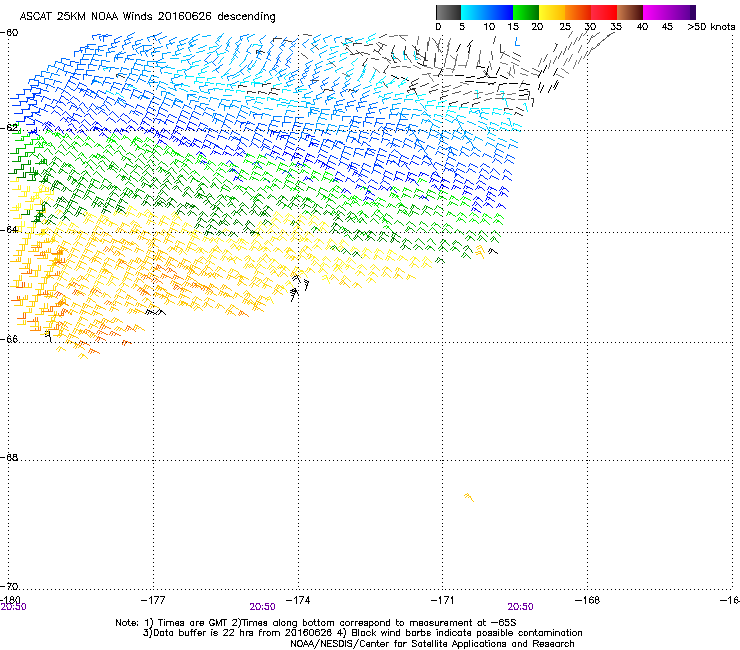The height and width of the screenshot is (650, 740).
Task: Click the '-174' longitude axis label
Action: pyautogui.click(x=298, y=600)
